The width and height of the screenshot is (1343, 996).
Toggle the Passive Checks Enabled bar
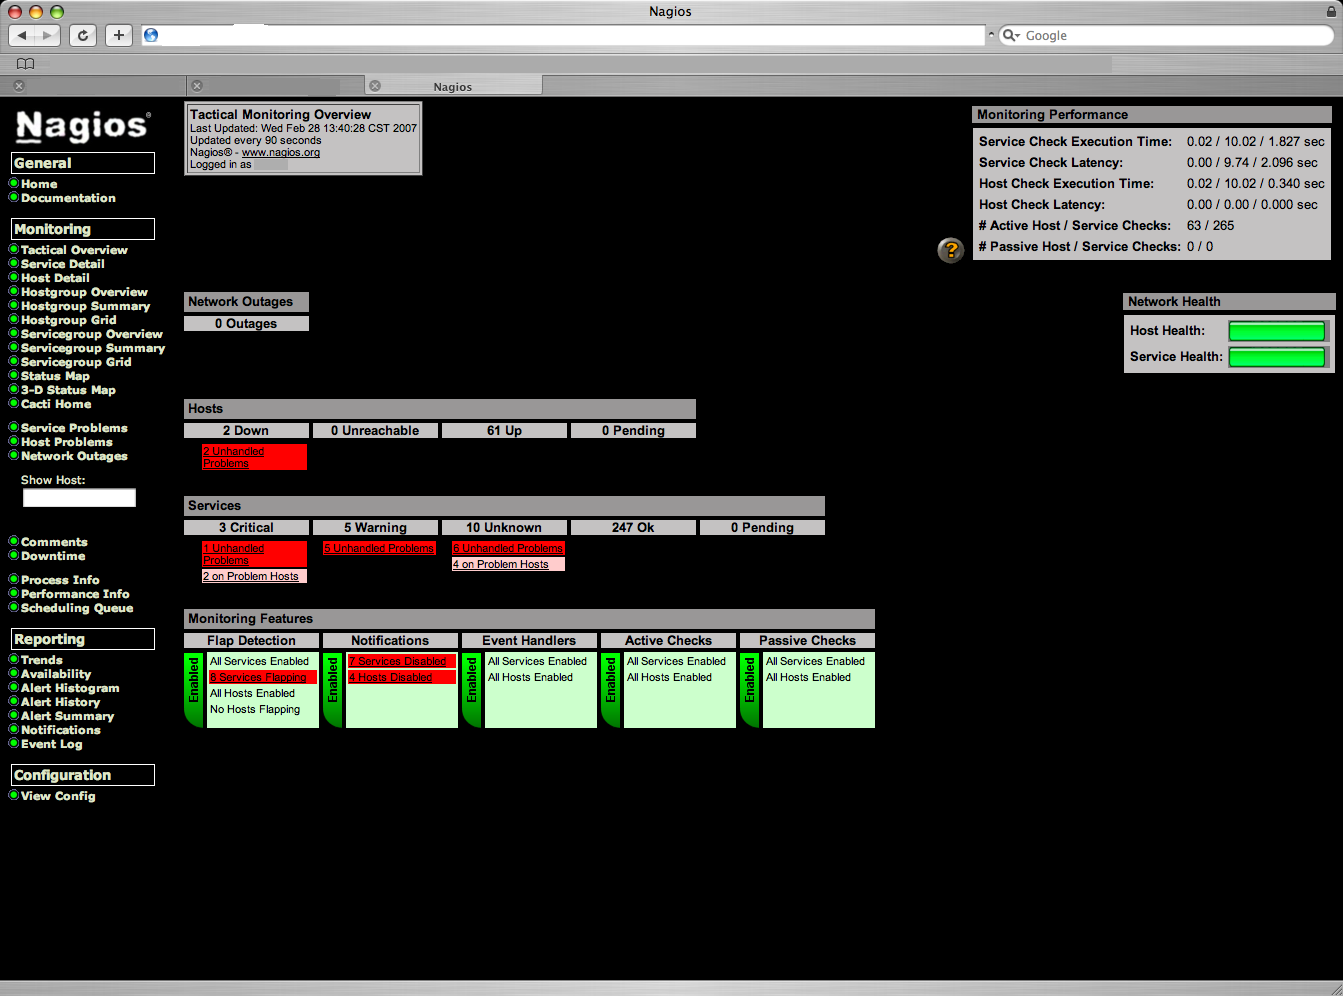point(750,689)
